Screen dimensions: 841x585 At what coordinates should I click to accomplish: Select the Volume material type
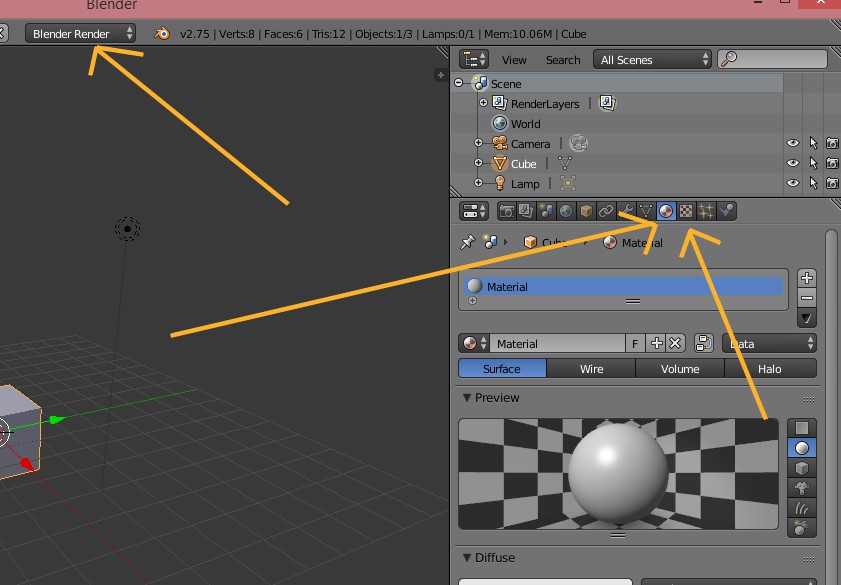tap(680, 369)
